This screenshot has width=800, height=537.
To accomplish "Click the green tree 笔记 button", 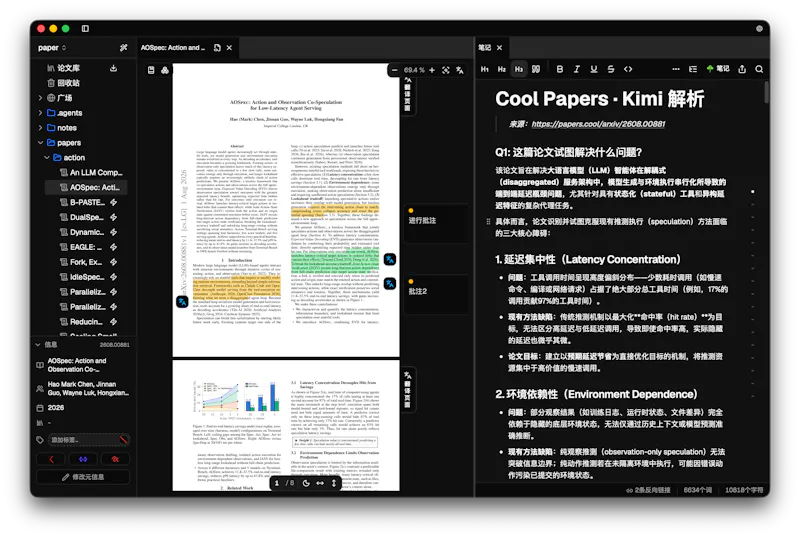I will [717, 69].
